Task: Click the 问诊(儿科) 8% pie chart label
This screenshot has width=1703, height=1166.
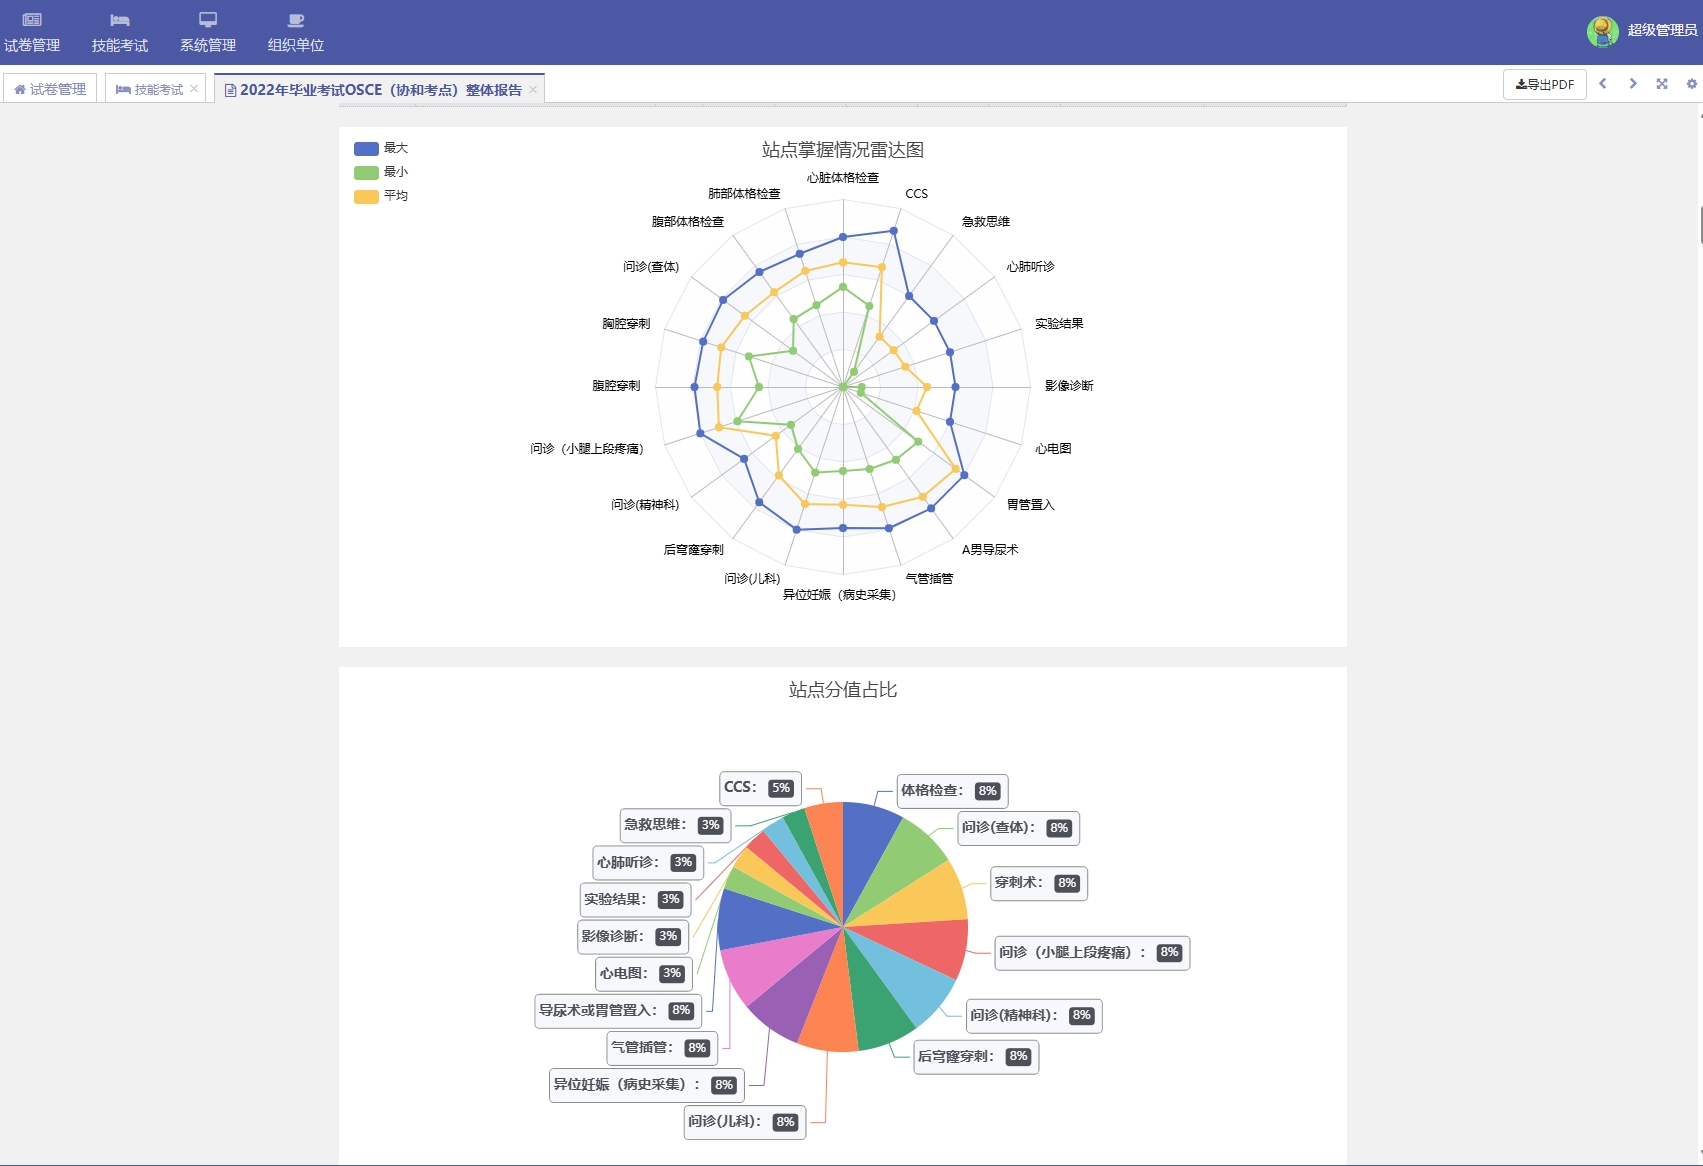Action: pyautogui.click(x=743, y=1122)
